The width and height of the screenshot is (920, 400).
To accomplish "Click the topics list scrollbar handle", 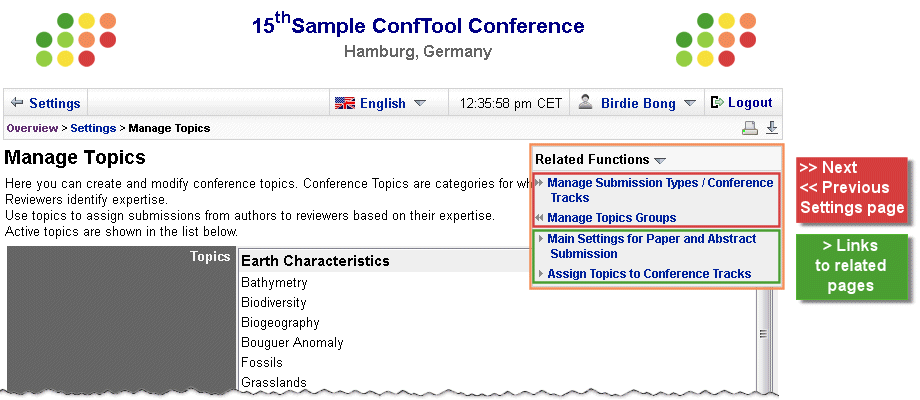I will (x=763, y=334).
